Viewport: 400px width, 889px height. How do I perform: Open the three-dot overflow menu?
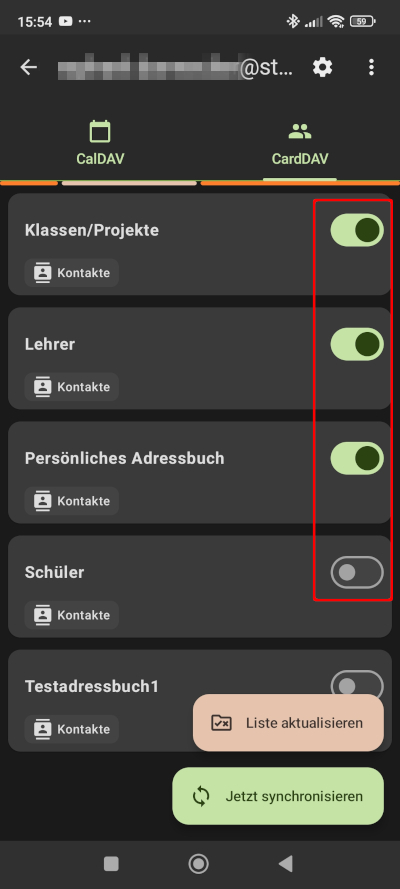click(371, 67)
